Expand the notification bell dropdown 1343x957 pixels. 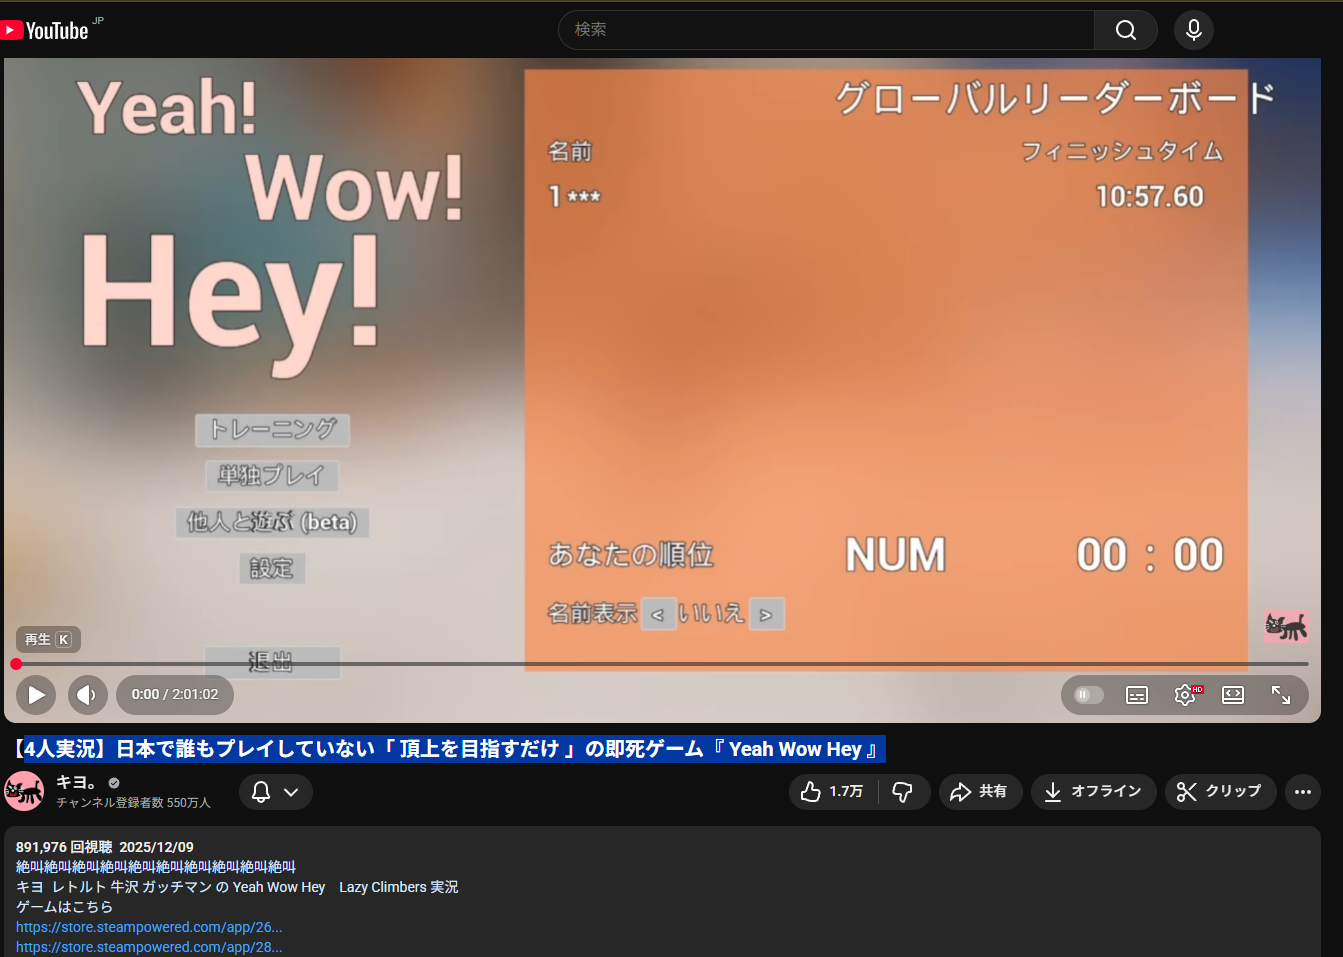coord(276,792)
